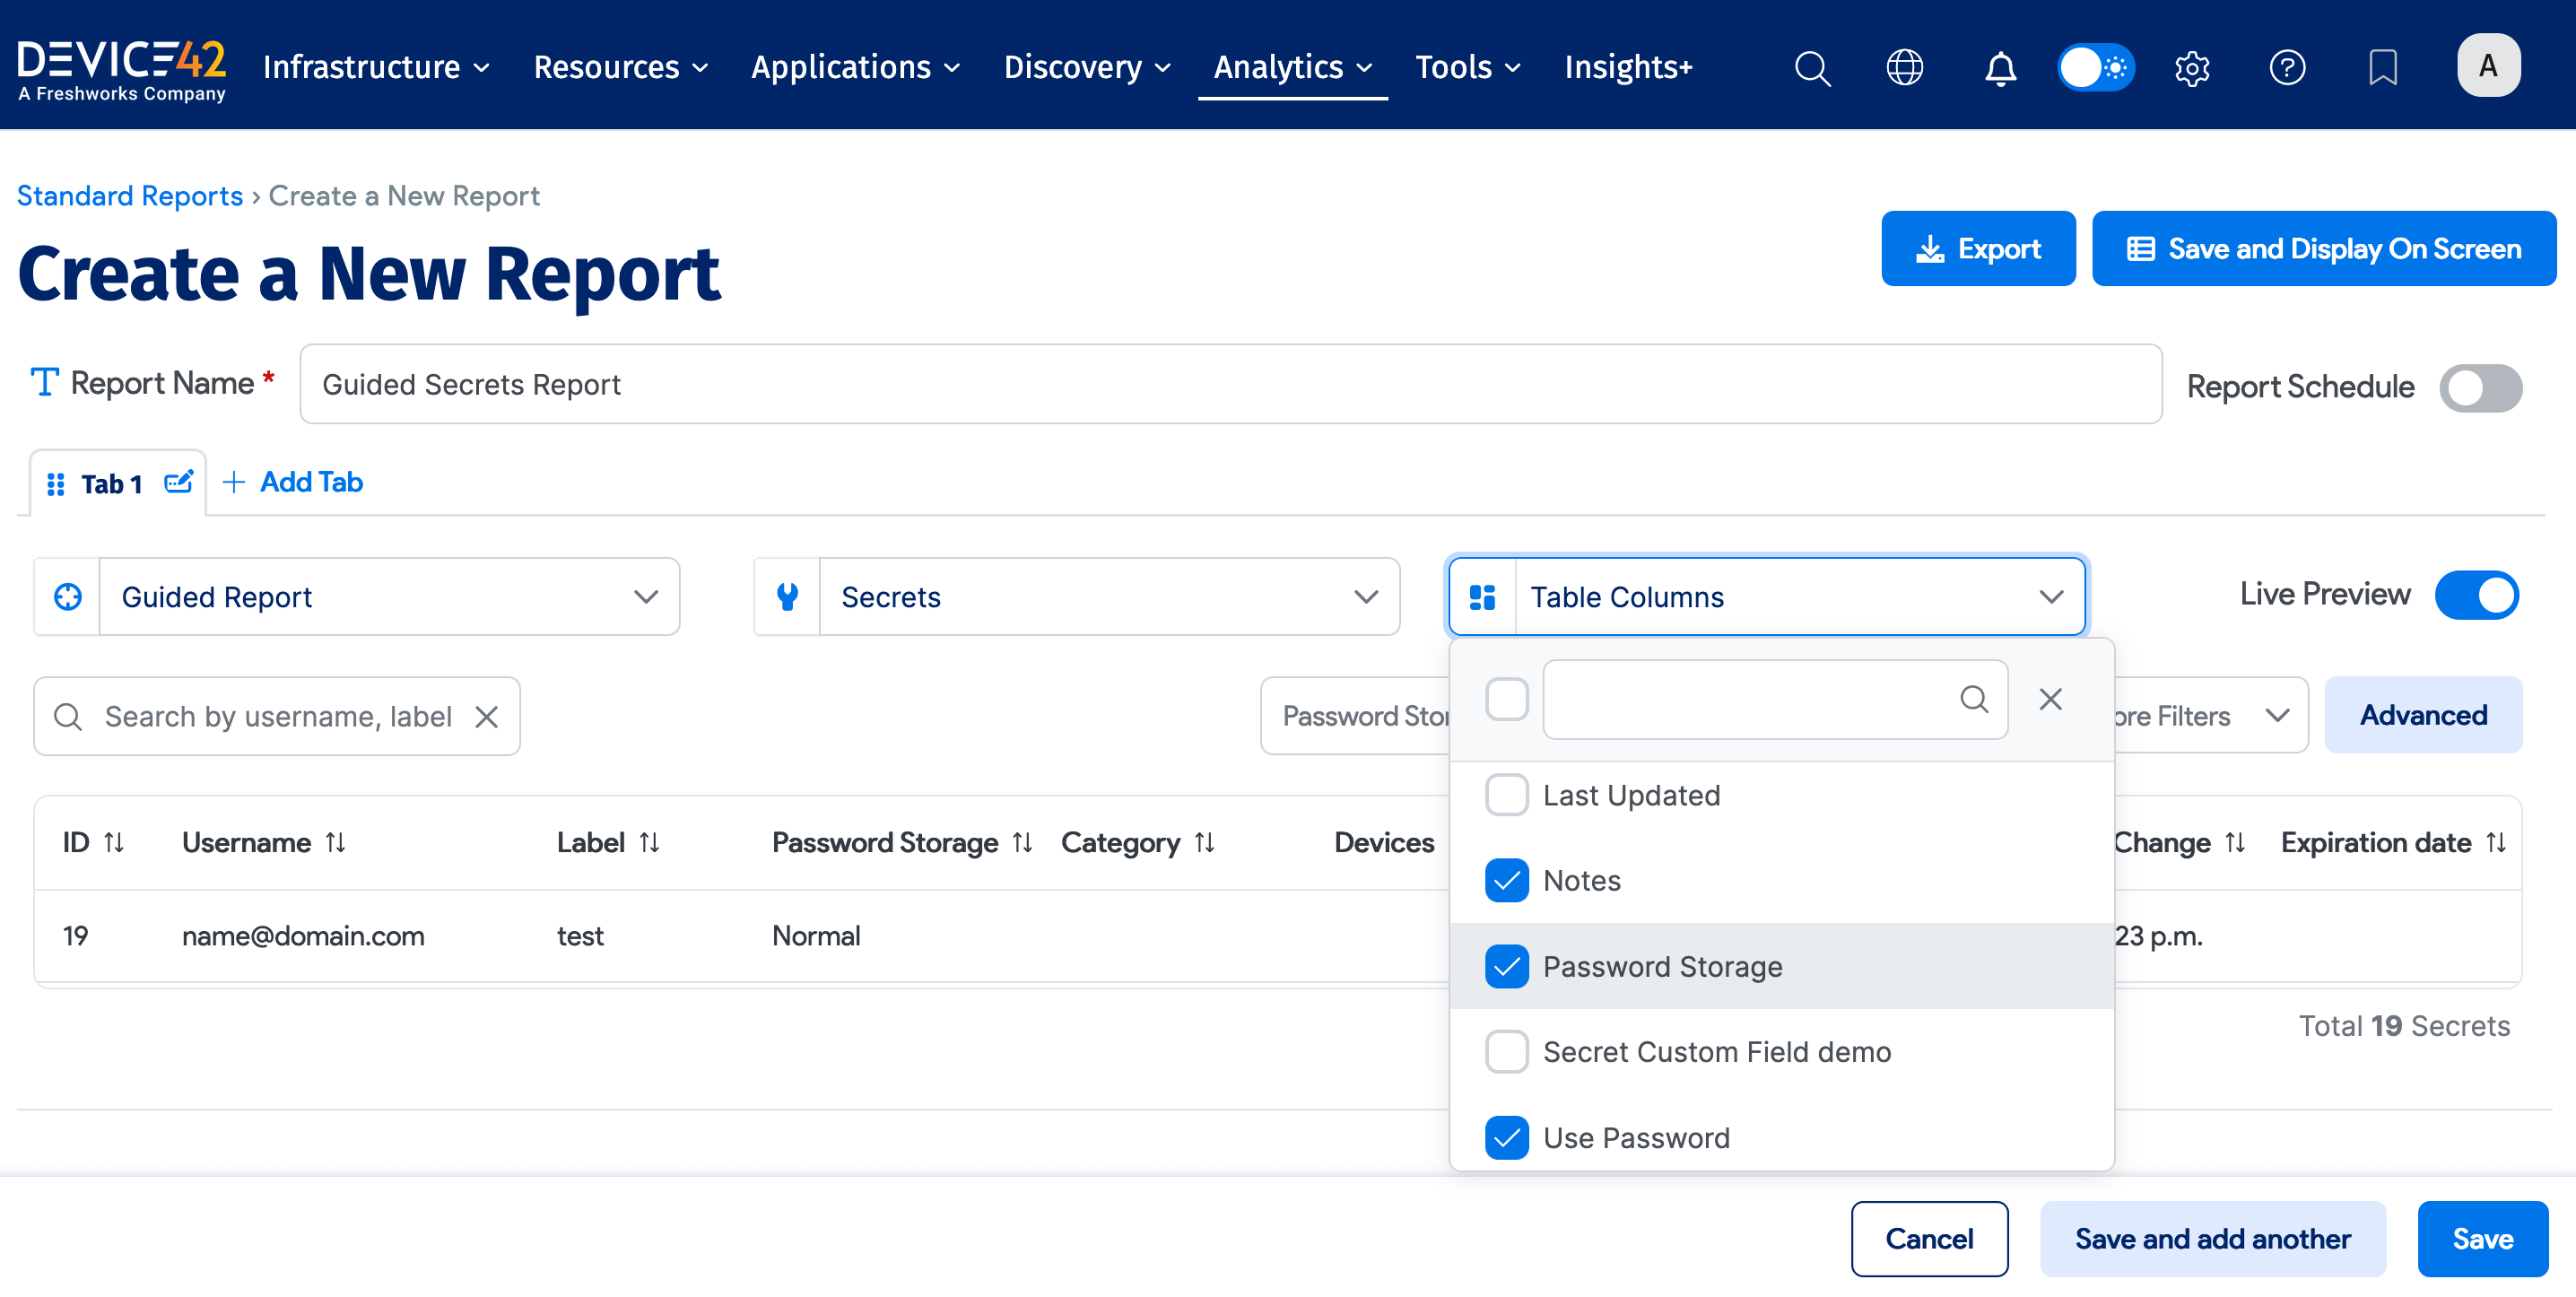Click Save and Display On Screen button
Screen dimensions: 2576x1297
[x=2323, y=249]
